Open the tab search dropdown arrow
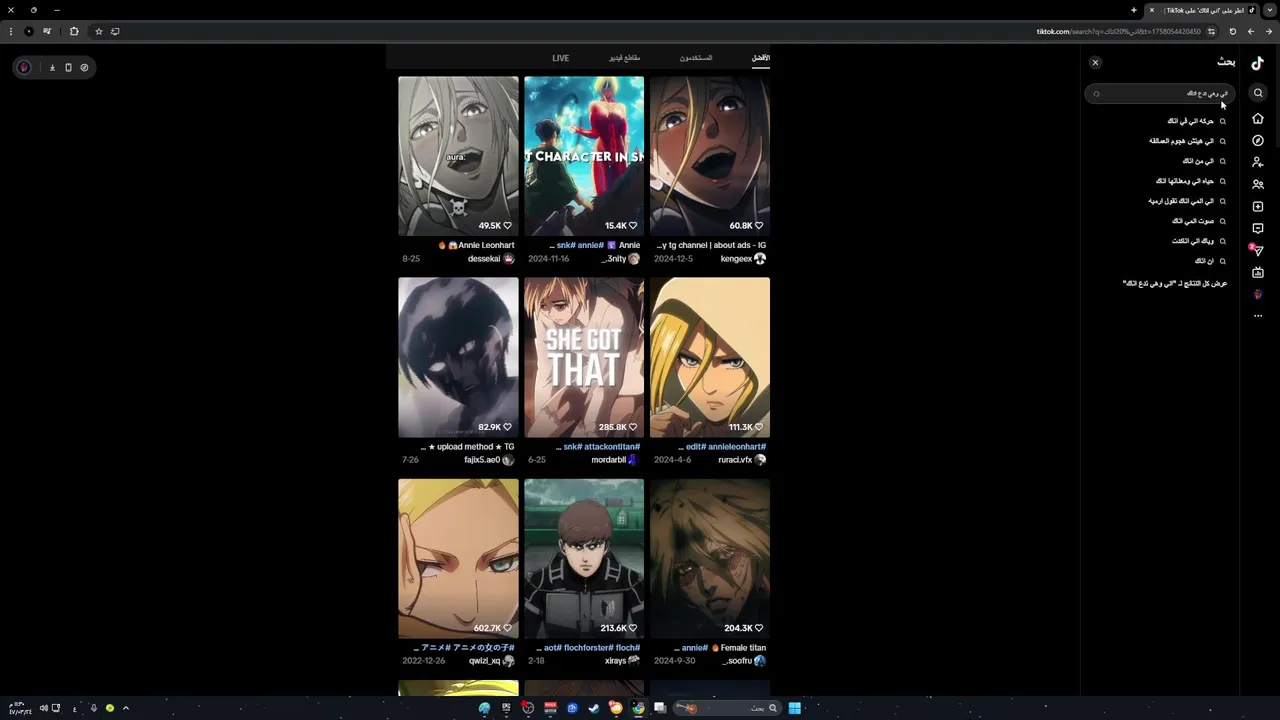This screenshot has height=720, width=1280. (x=1269, y=10)
